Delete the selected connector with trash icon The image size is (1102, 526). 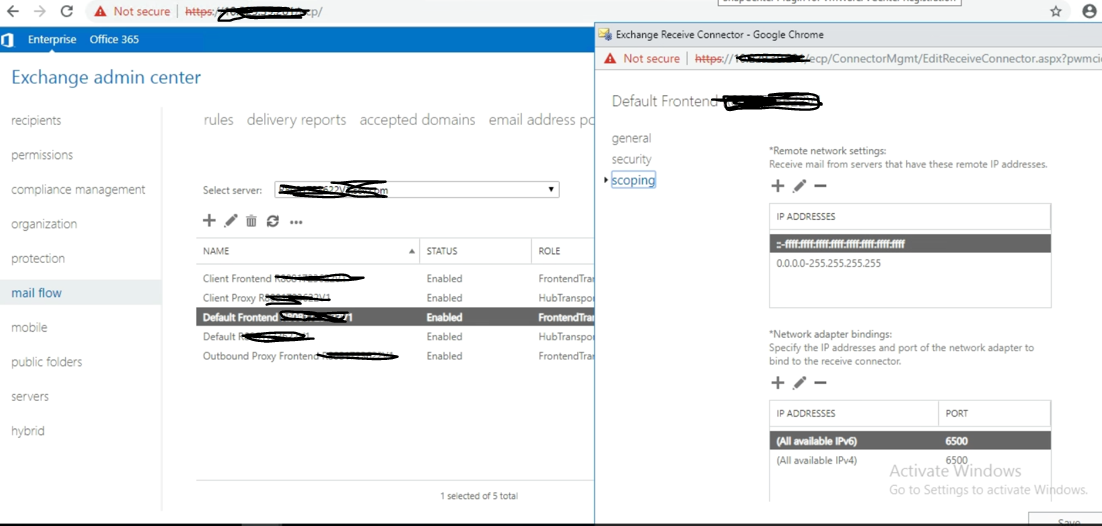point(251,221)
